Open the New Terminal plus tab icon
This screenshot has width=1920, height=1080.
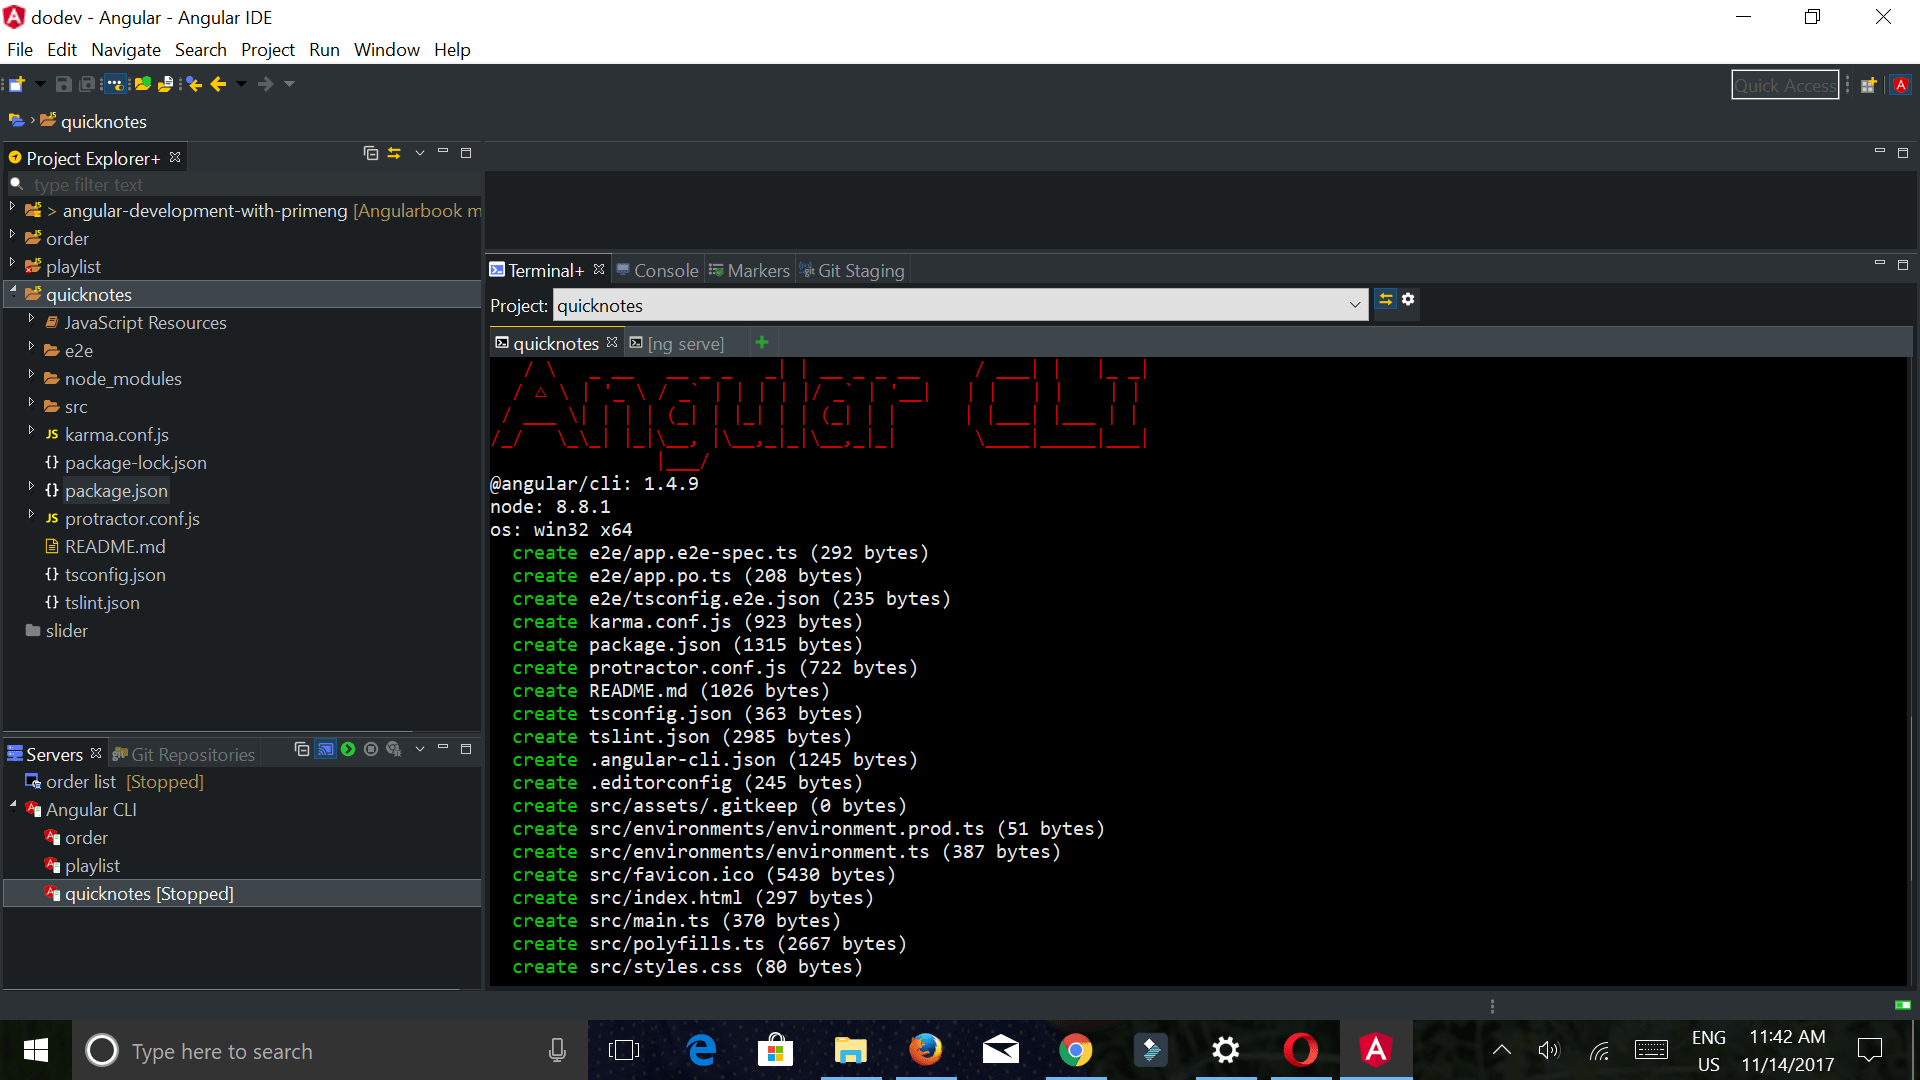point(762,342)
